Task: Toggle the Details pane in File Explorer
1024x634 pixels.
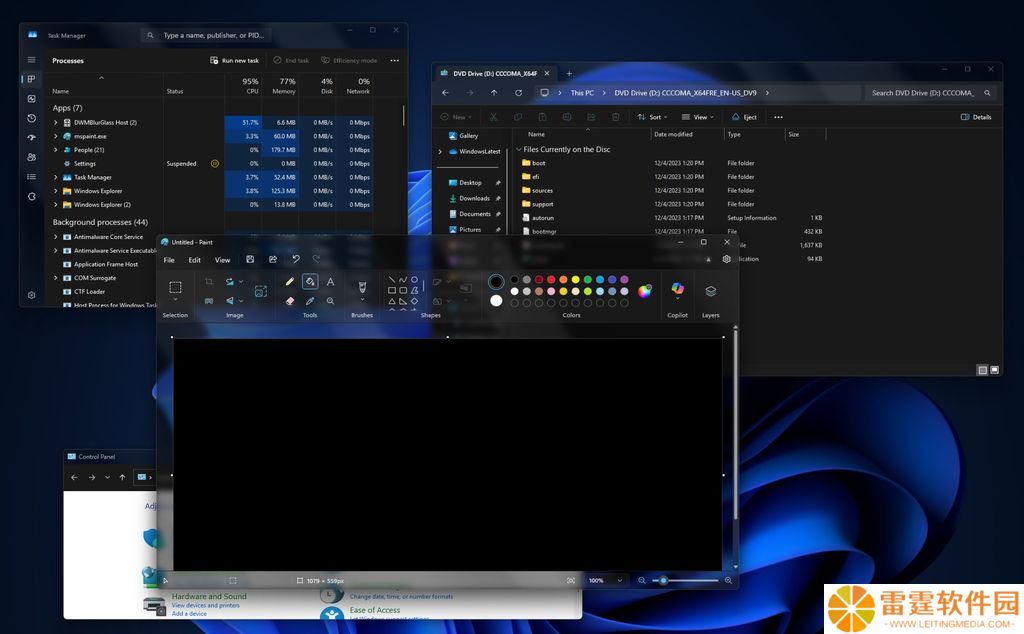Action: coord(976,117)
